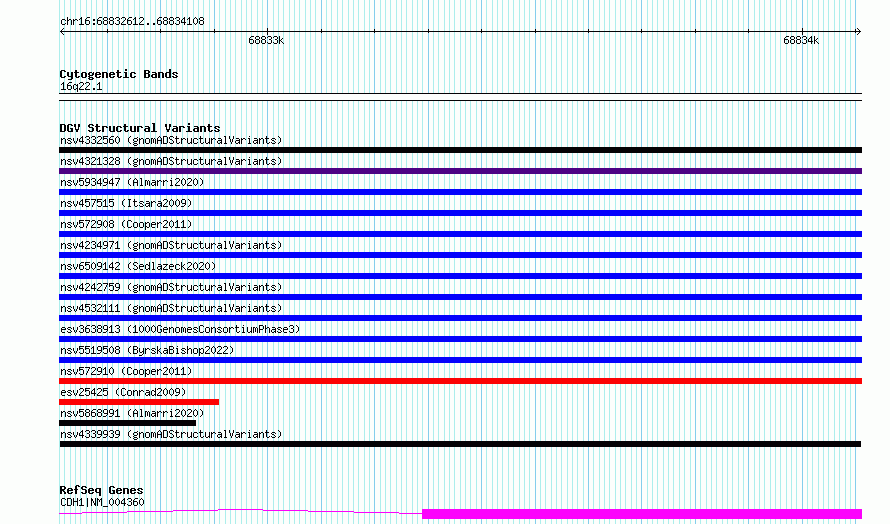
Task: Open nsv4242759 gnomAD variant label
Action: point(171,287)
